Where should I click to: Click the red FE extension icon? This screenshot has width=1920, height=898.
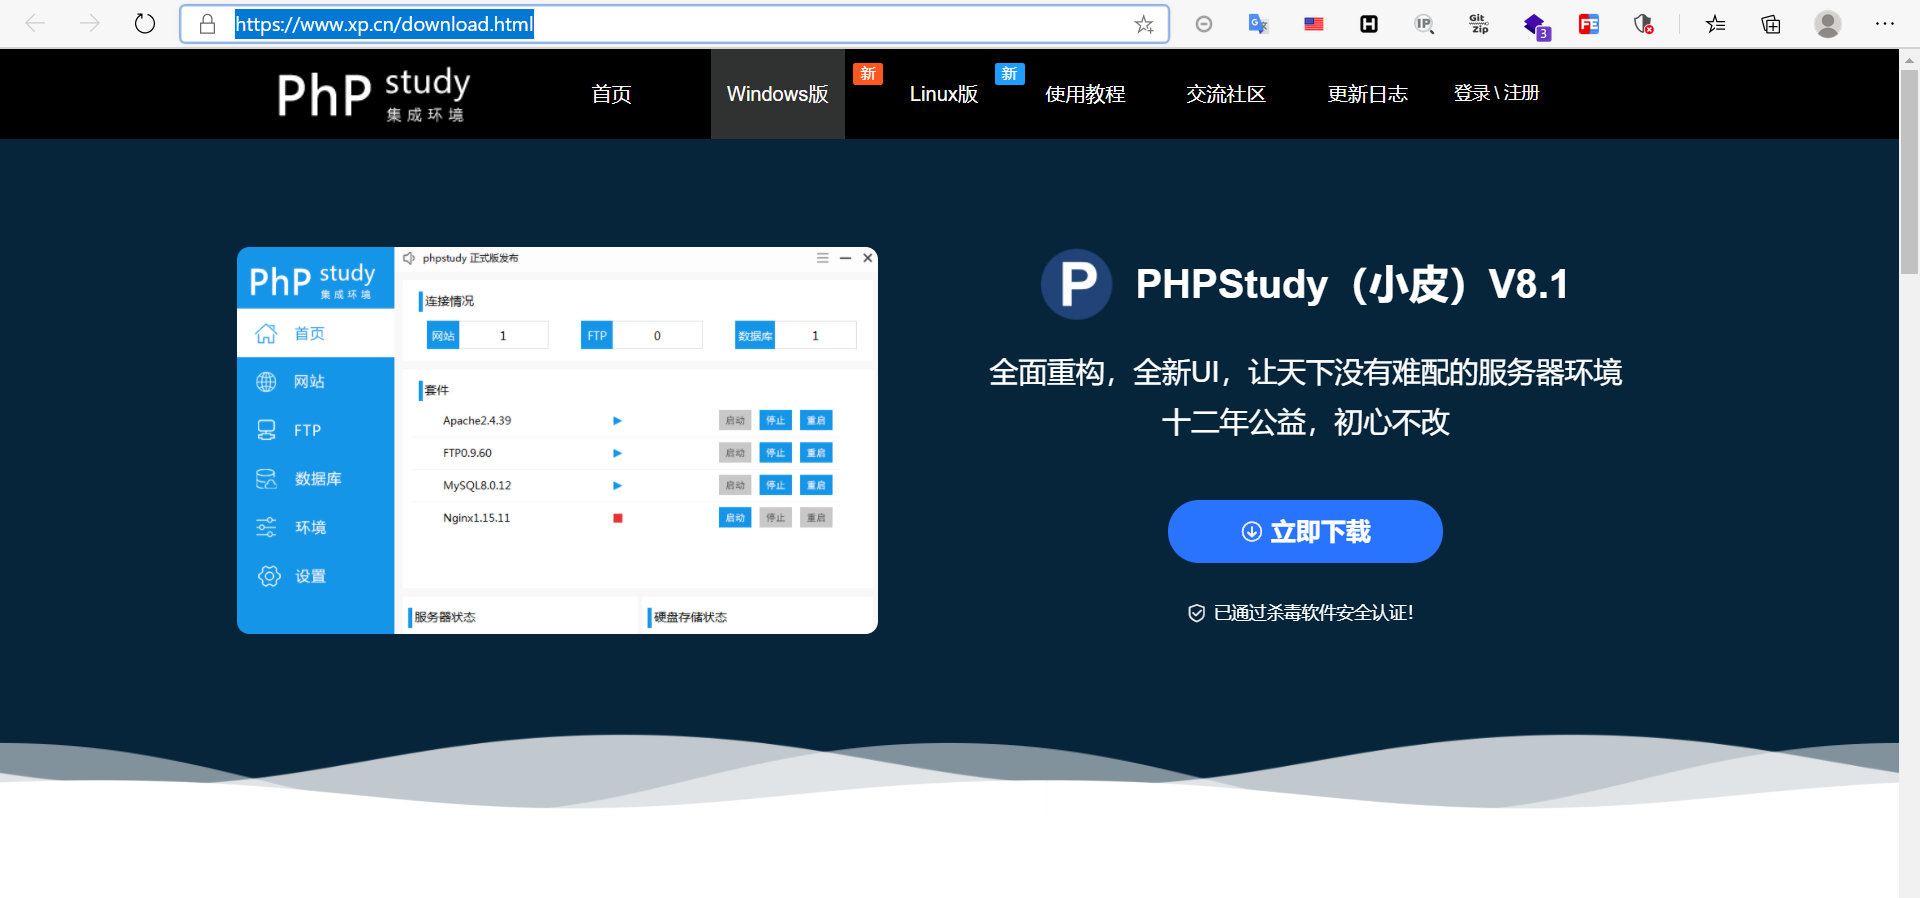pos(1589,24)
